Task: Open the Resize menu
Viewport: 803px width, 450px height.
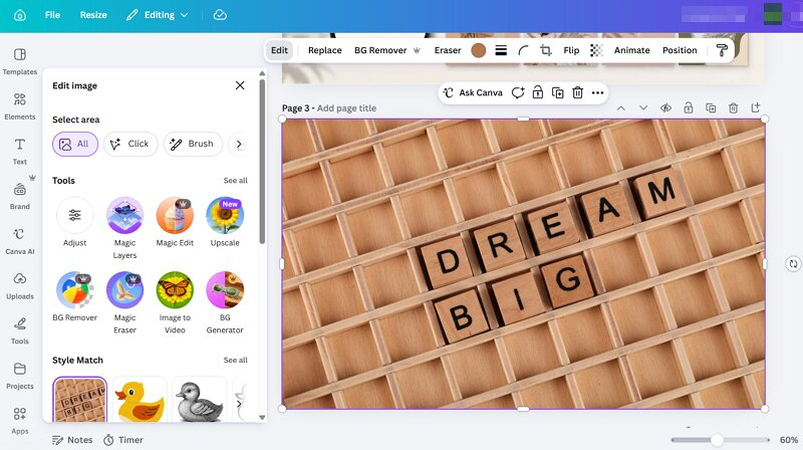Action: click(93, 15)
